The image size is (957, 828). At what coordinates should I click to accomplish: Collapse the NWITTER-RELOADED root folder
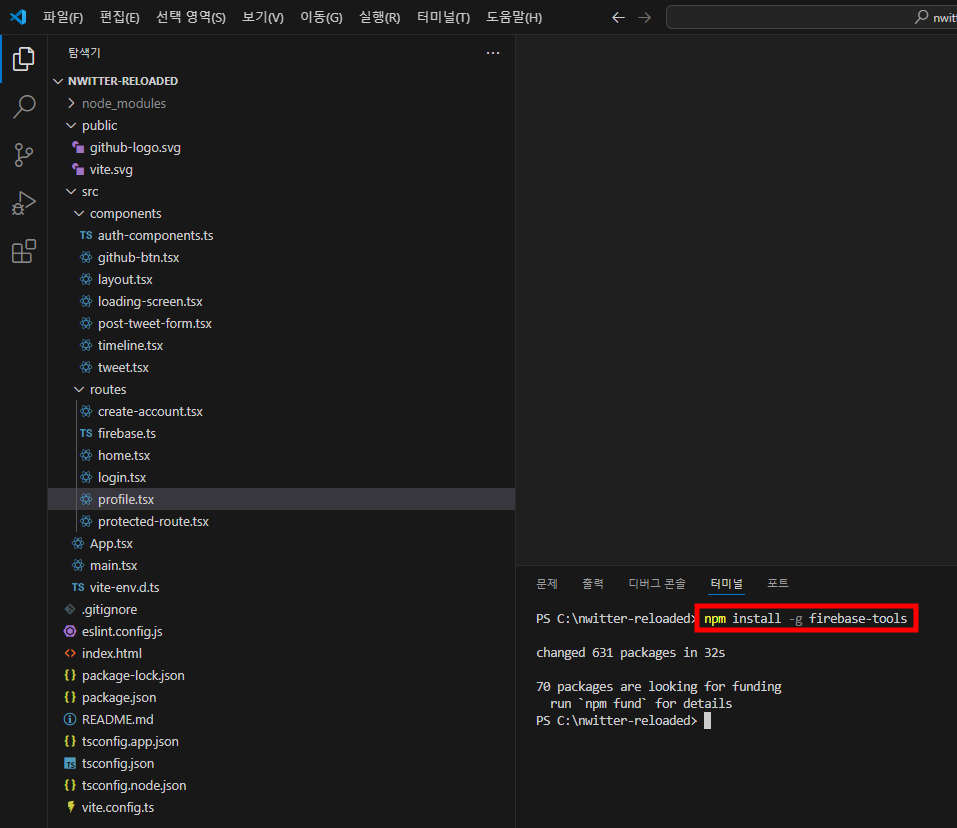coord(281,81)
